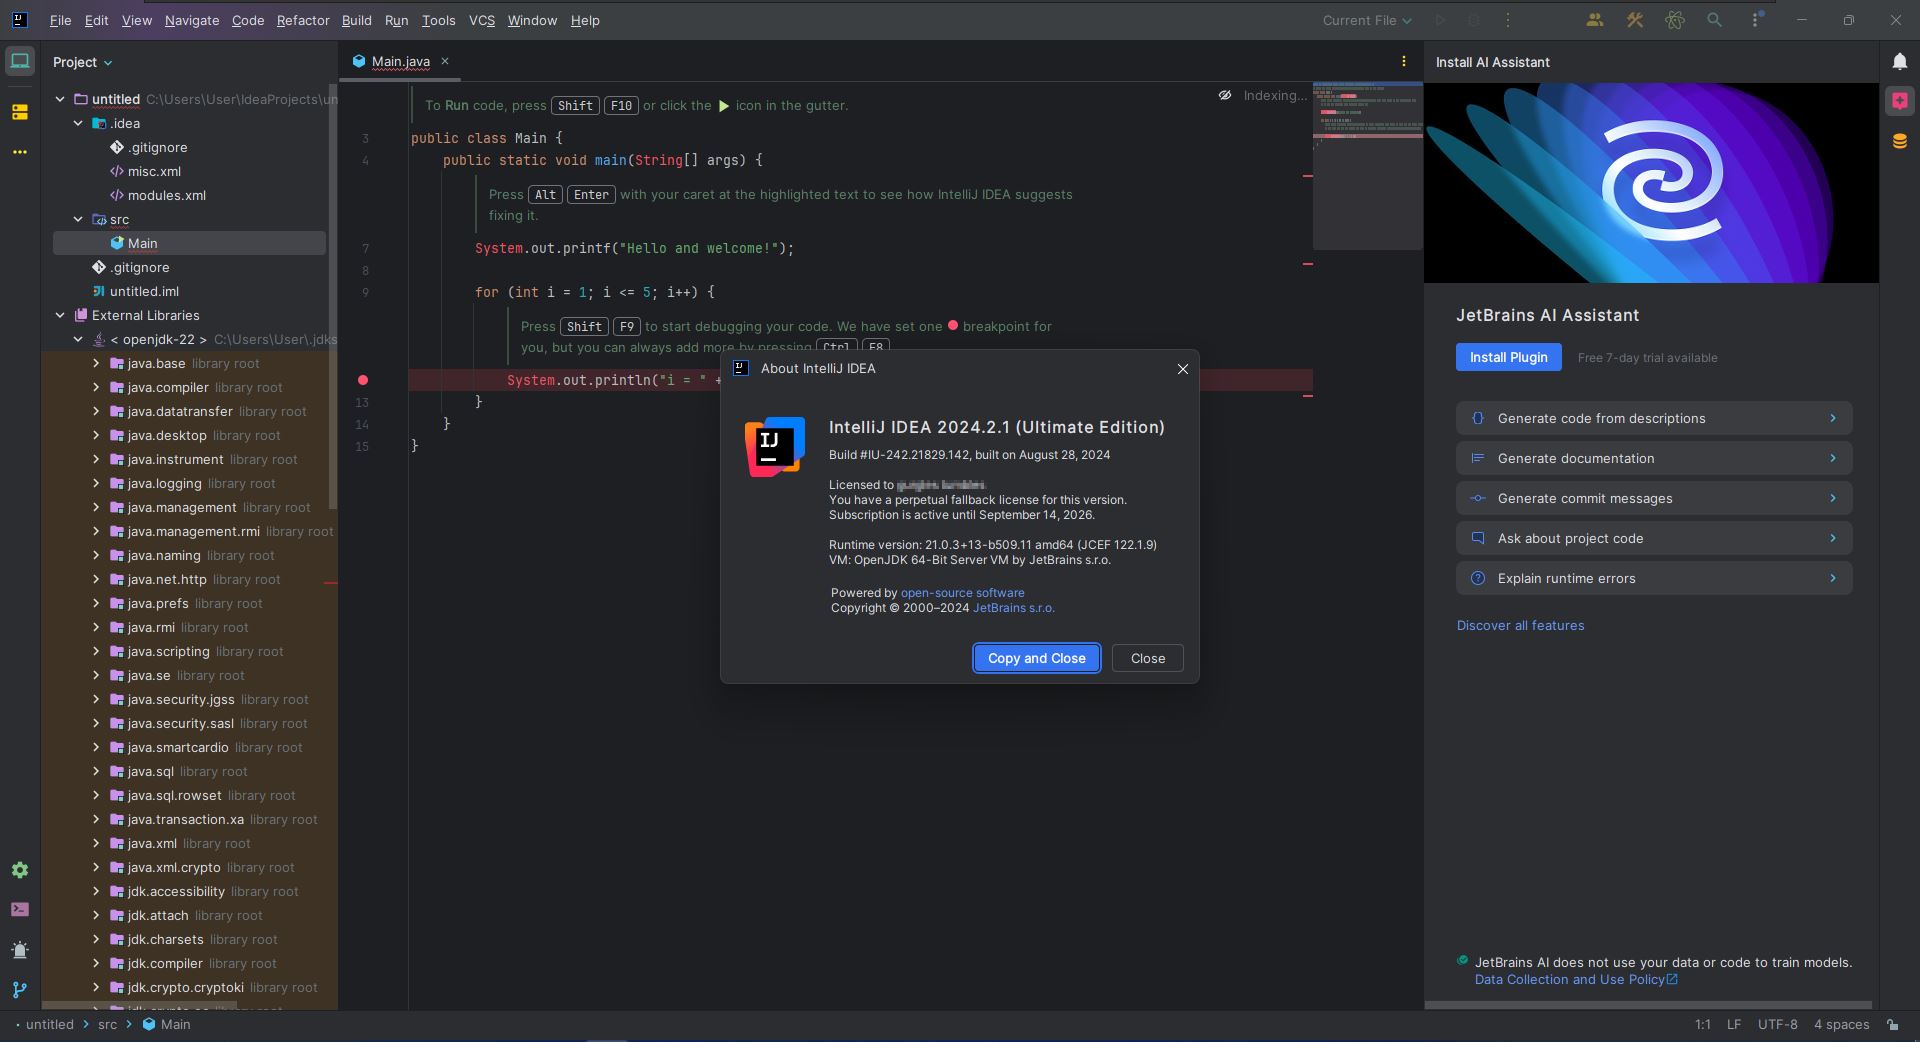Open the File menu

coord(60,20)
